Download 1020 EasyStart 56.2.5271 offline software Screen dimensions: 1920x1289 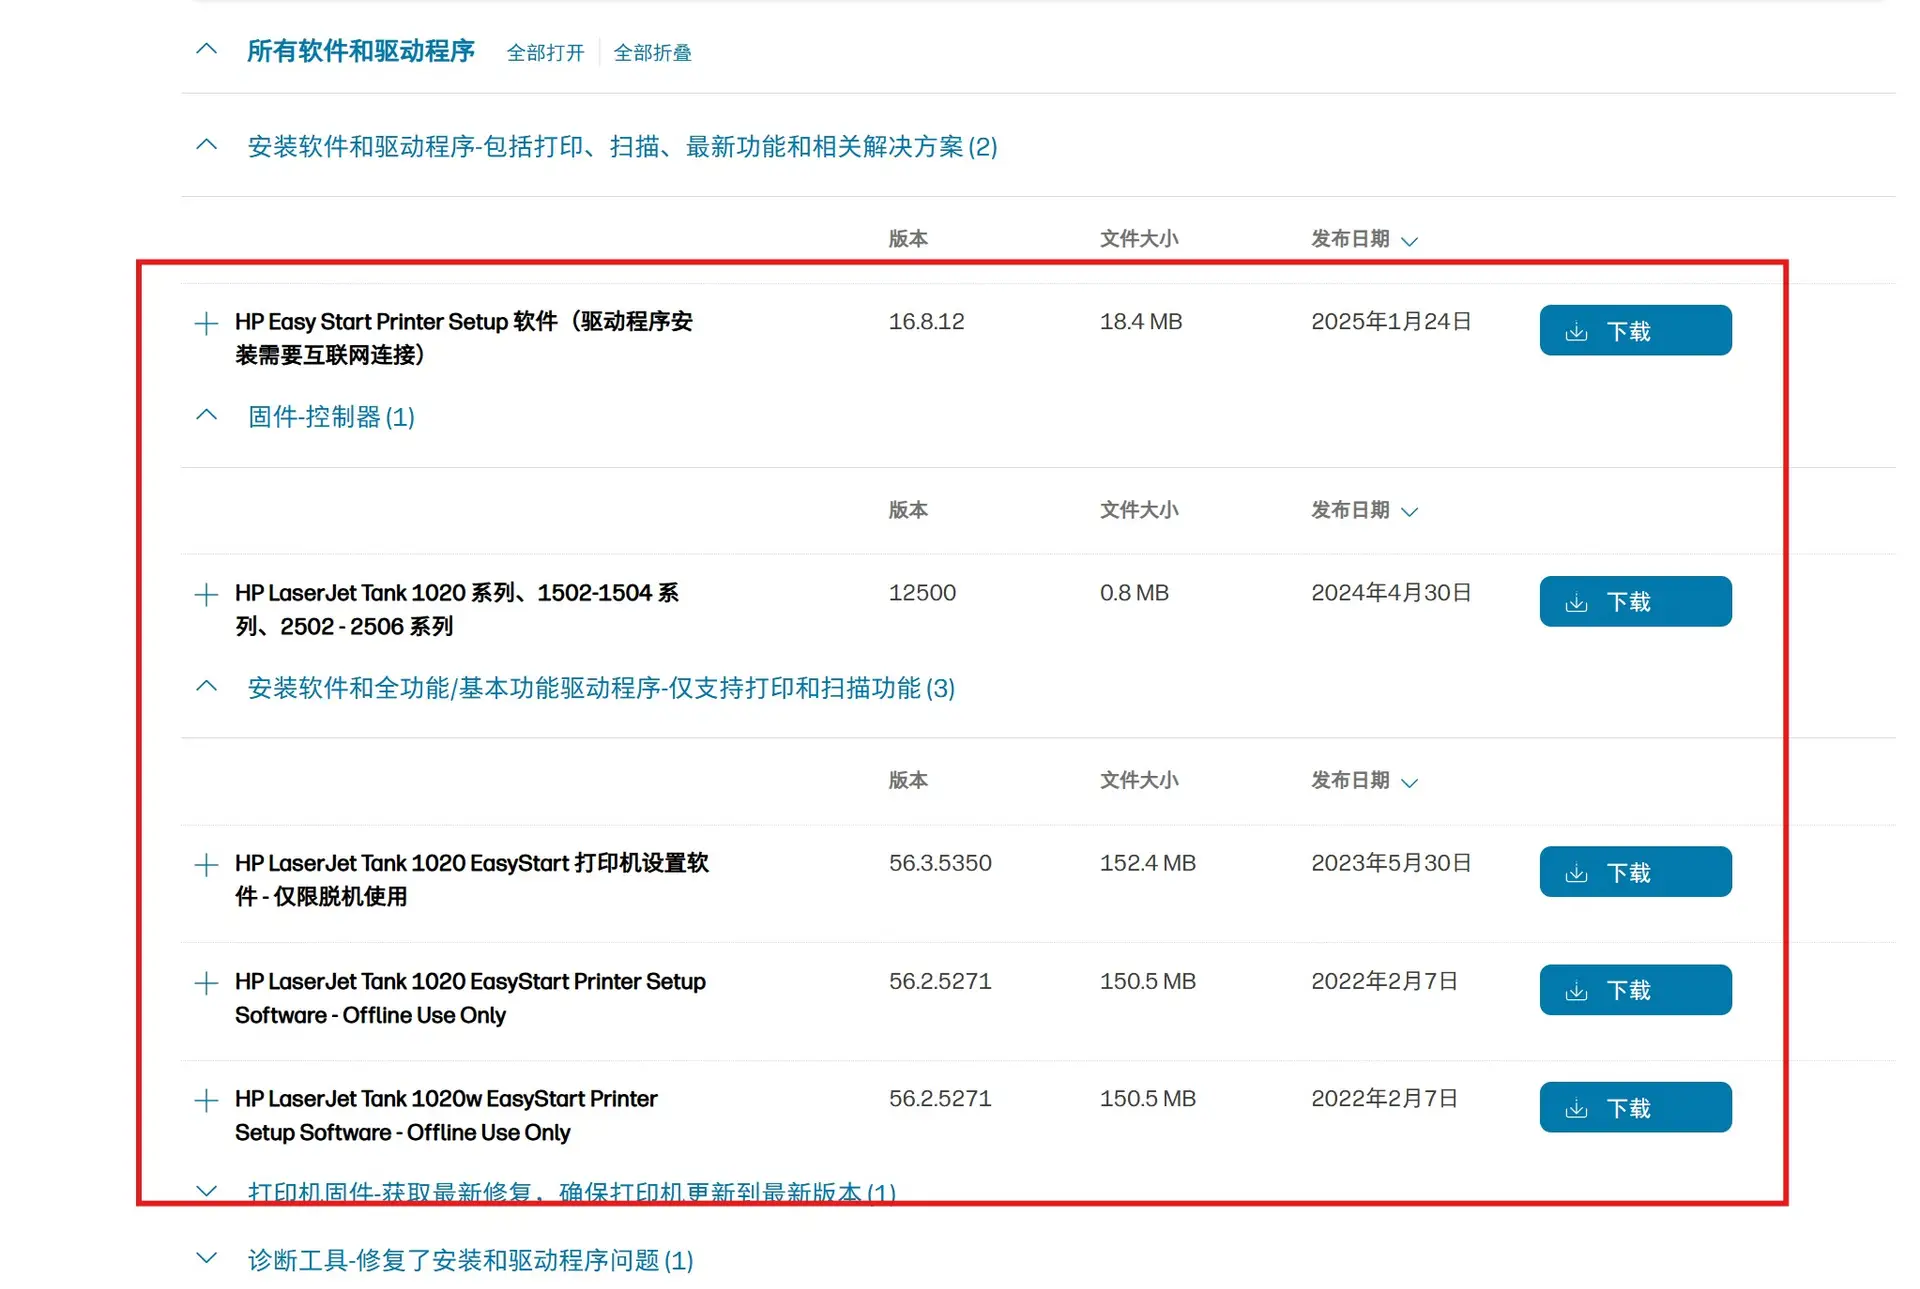click(1634, 990)
